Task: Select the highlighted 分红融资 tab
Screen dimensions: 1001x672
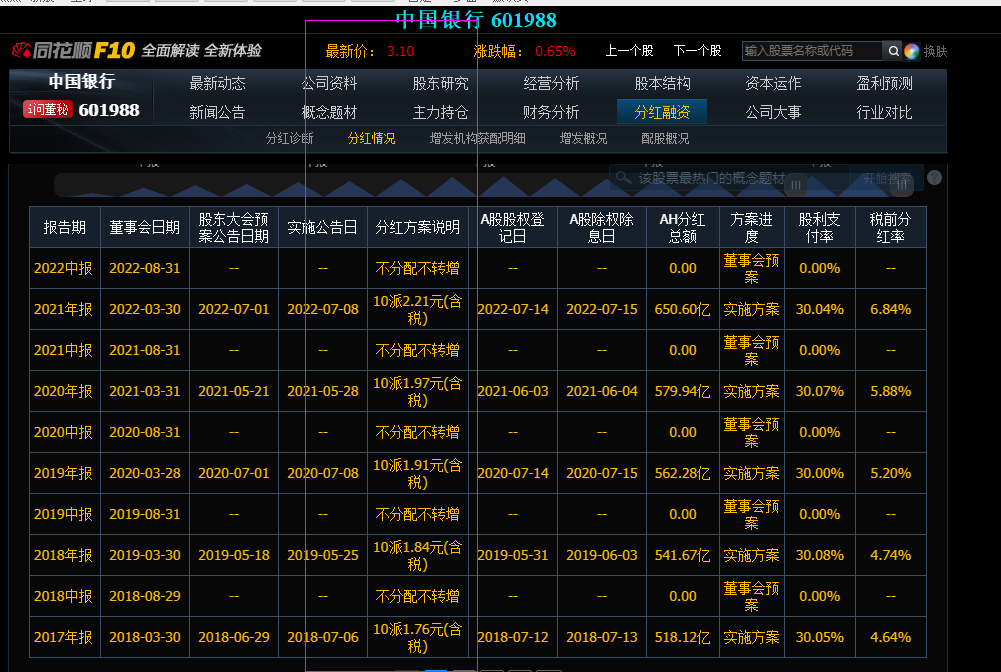Action: (x=662, y=112)
